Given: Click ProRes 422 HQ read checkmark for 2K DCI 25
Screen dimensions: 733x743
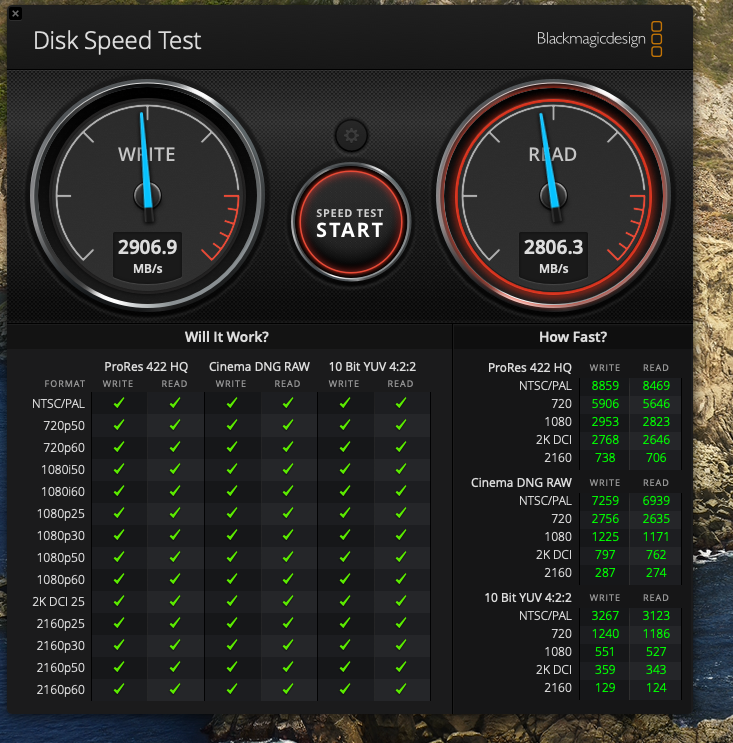Looking at the screenshot, I should click(175, 601).
